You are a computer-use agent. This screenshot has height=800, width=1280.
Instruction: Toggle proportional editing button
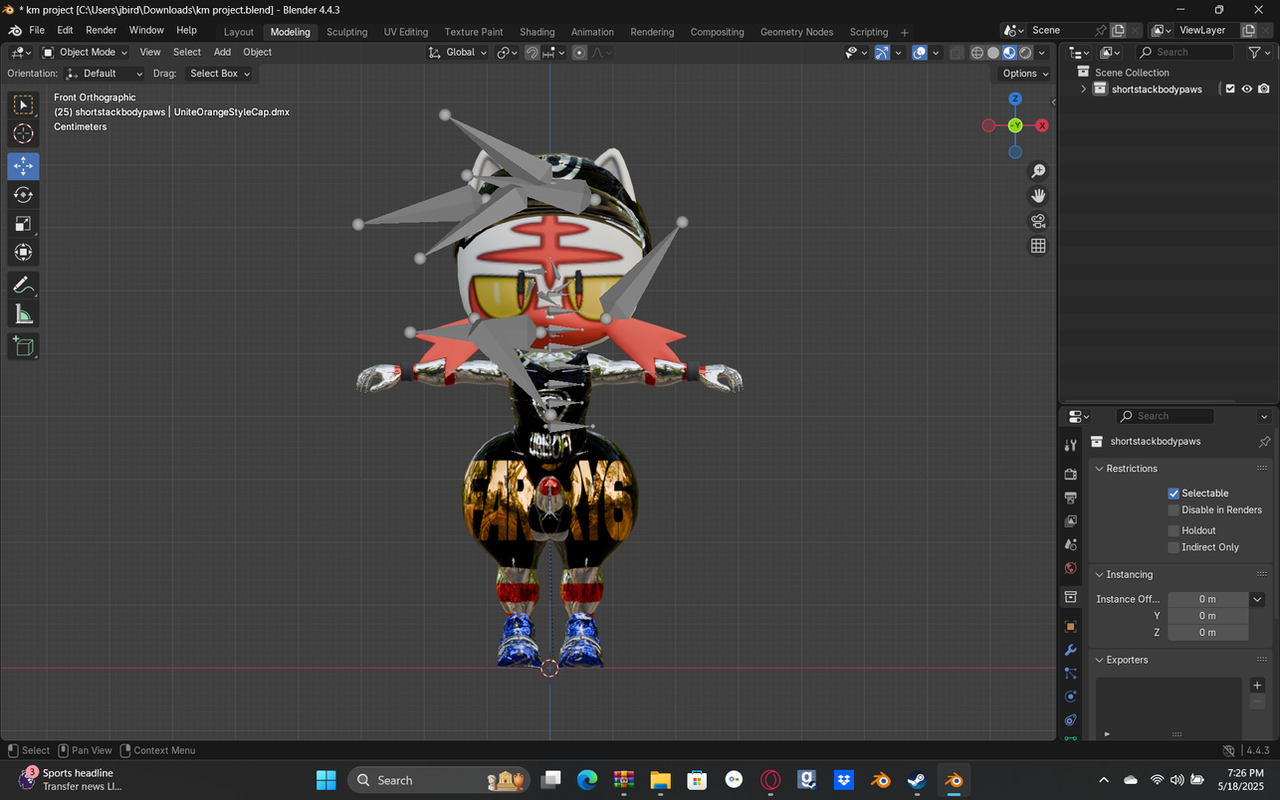tap(579, 52)
